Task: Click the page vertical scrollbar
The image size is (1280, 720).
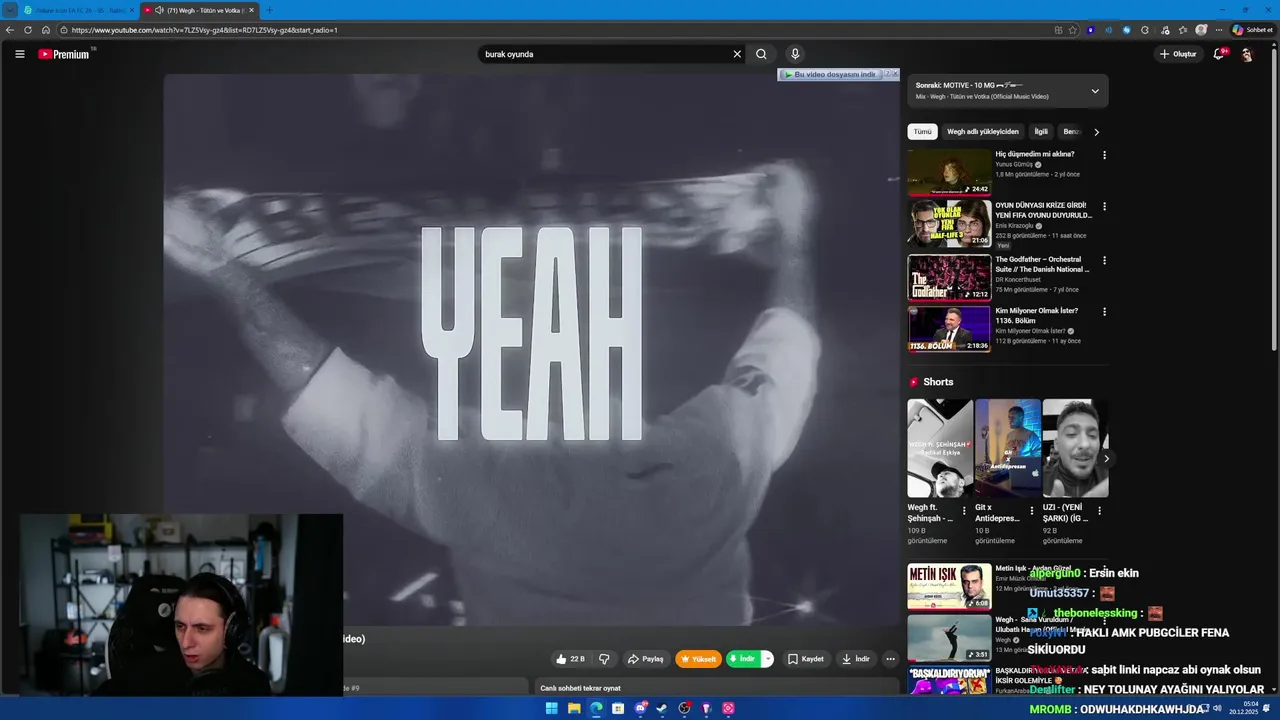Action: [1274, 200]
